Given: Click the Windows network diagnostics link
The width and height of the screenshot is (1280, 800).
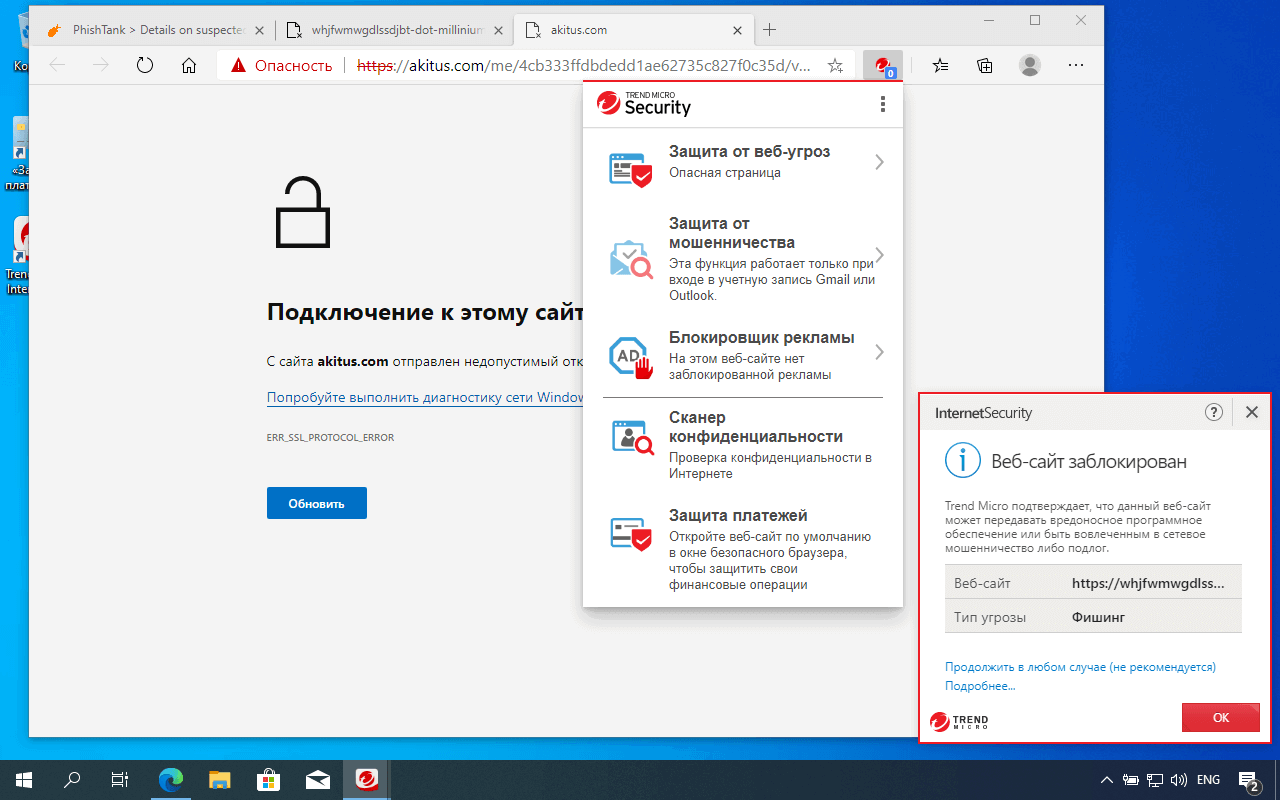Looking at the screenshot, I should pos(425,397).
